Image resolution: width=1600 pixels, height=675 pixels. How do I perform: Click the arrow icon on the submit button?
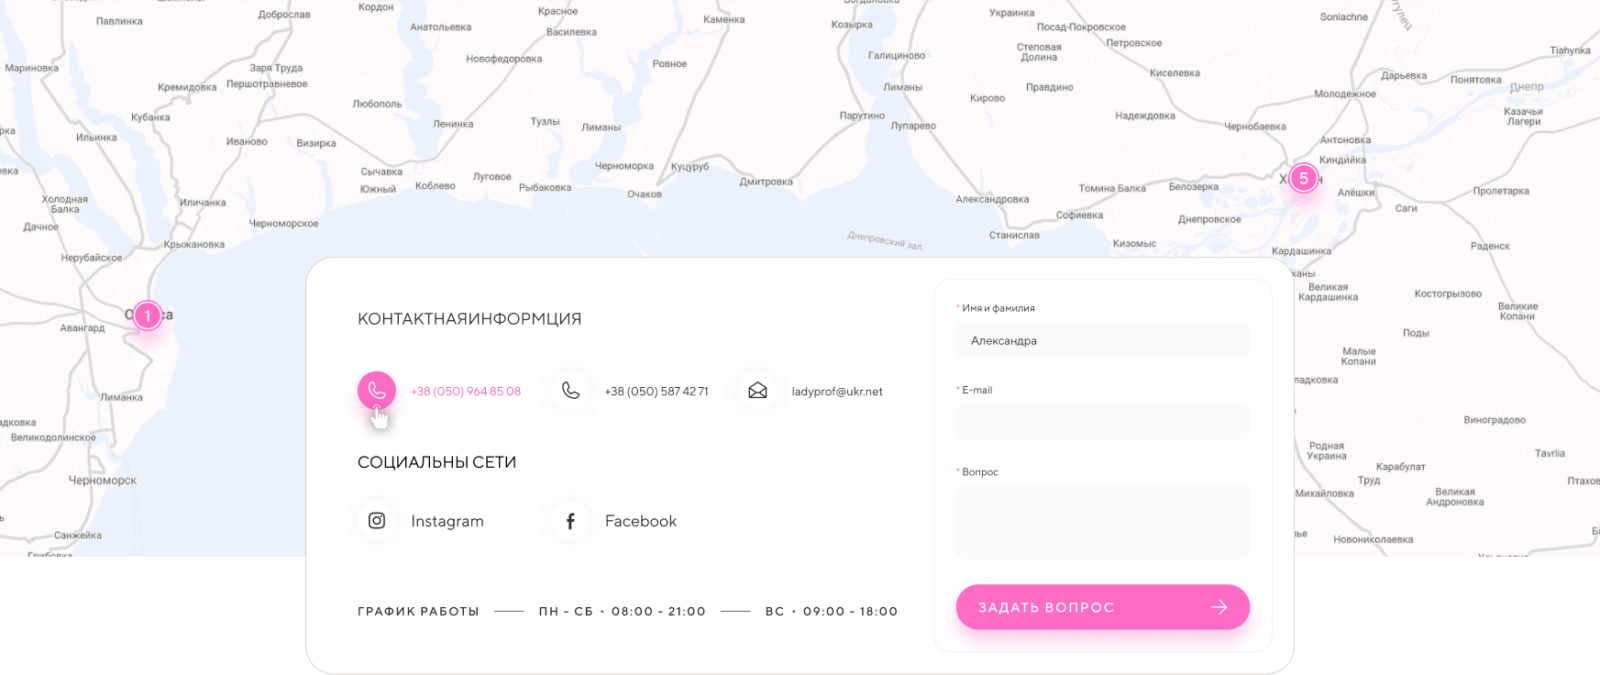pyautogui.click(x=1218, y=607)
